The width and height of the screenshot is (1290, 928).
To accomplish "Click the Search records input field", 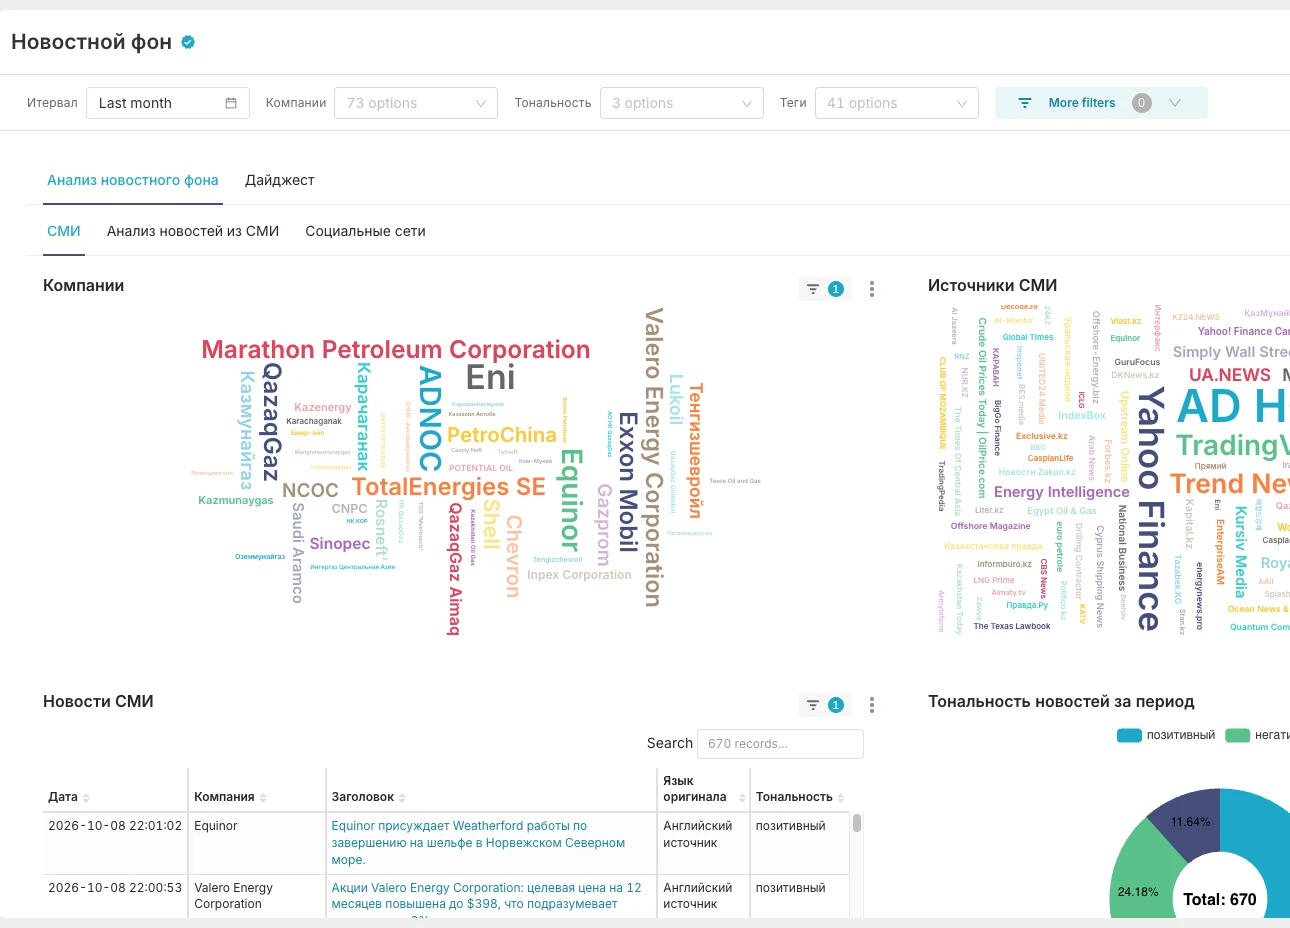I will [780, 744].
